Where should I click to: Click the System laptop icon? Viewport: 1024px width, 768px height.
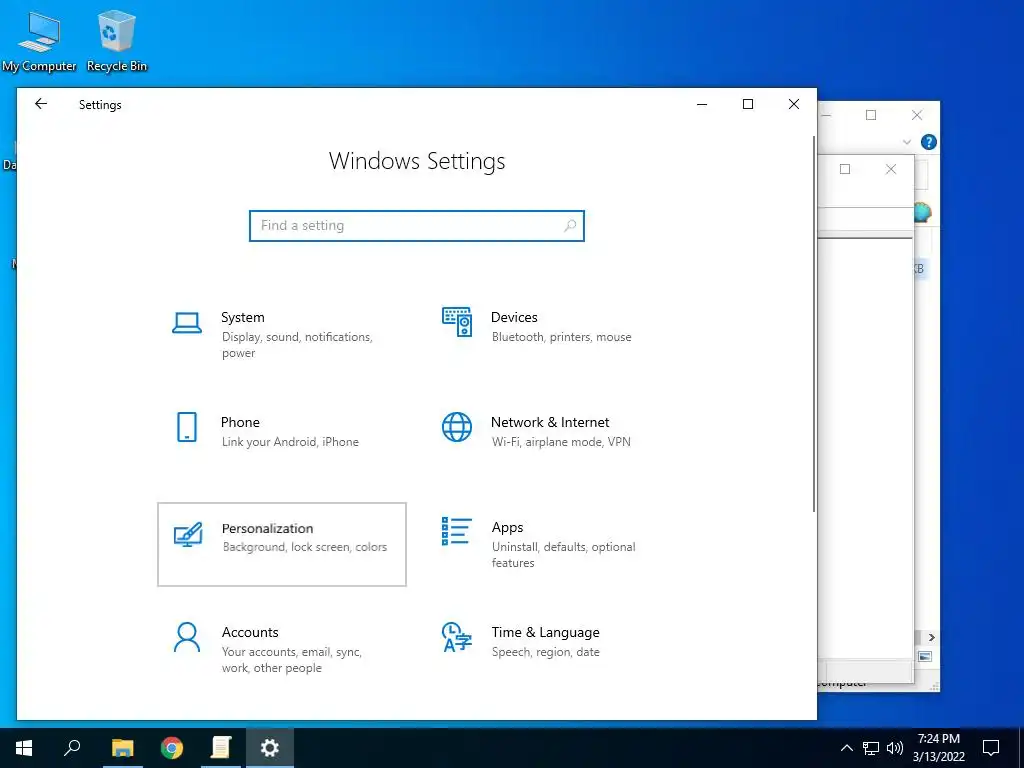(187, 323)
